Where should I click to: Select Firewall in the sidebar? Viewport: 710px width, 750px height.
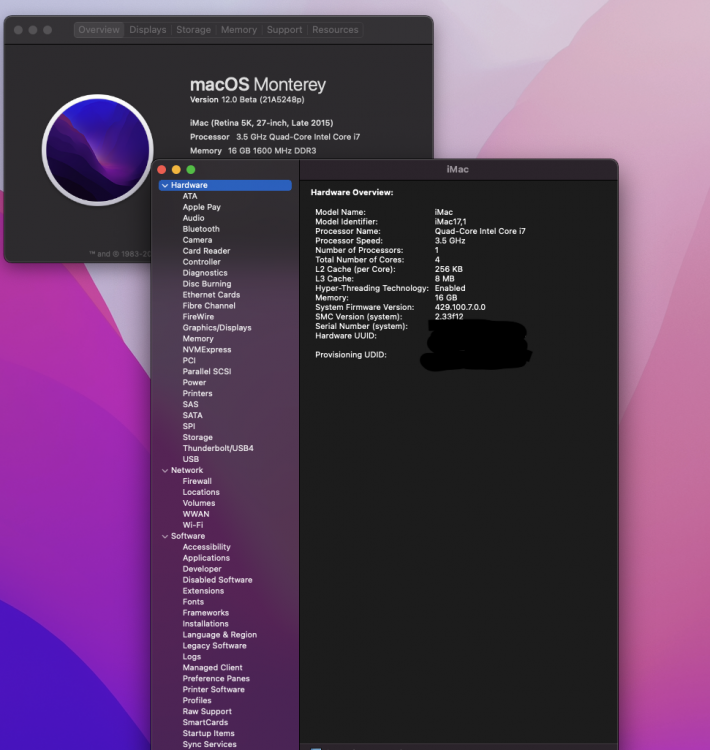(x=197, y=482)
